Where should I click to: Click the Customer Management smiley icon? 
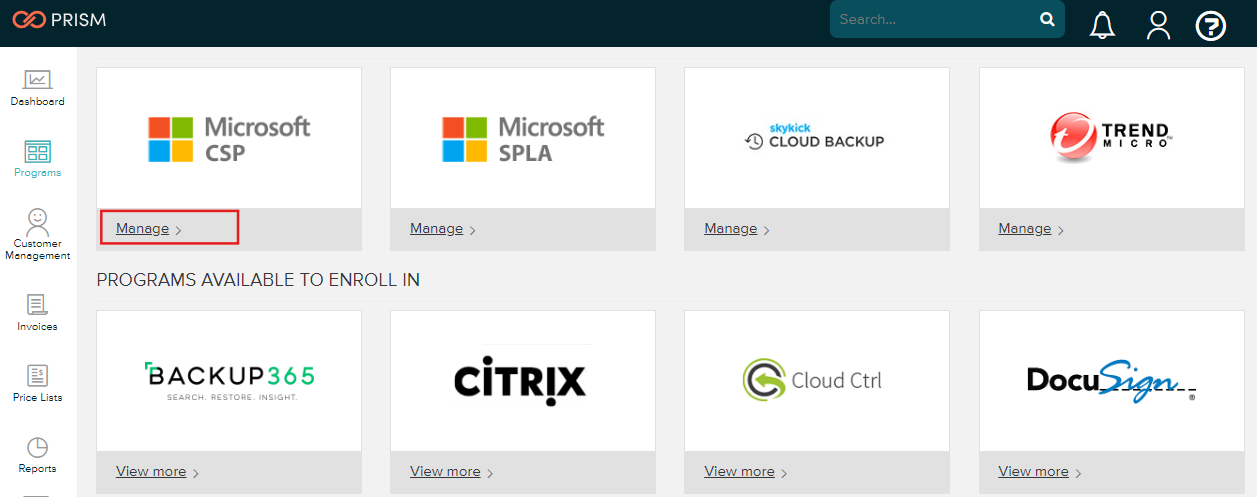[x=38, y=221]
